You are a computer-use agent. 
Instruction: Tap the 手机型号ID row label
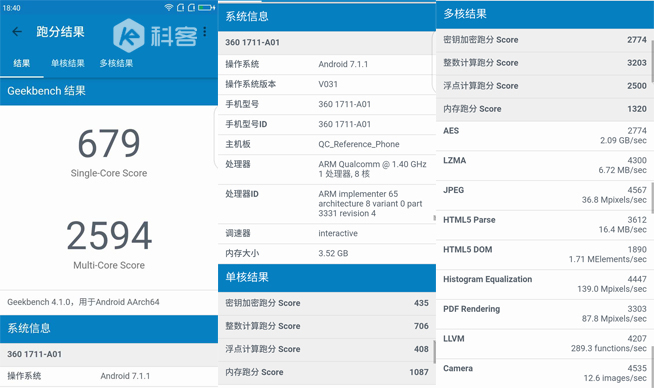[246, 124]
